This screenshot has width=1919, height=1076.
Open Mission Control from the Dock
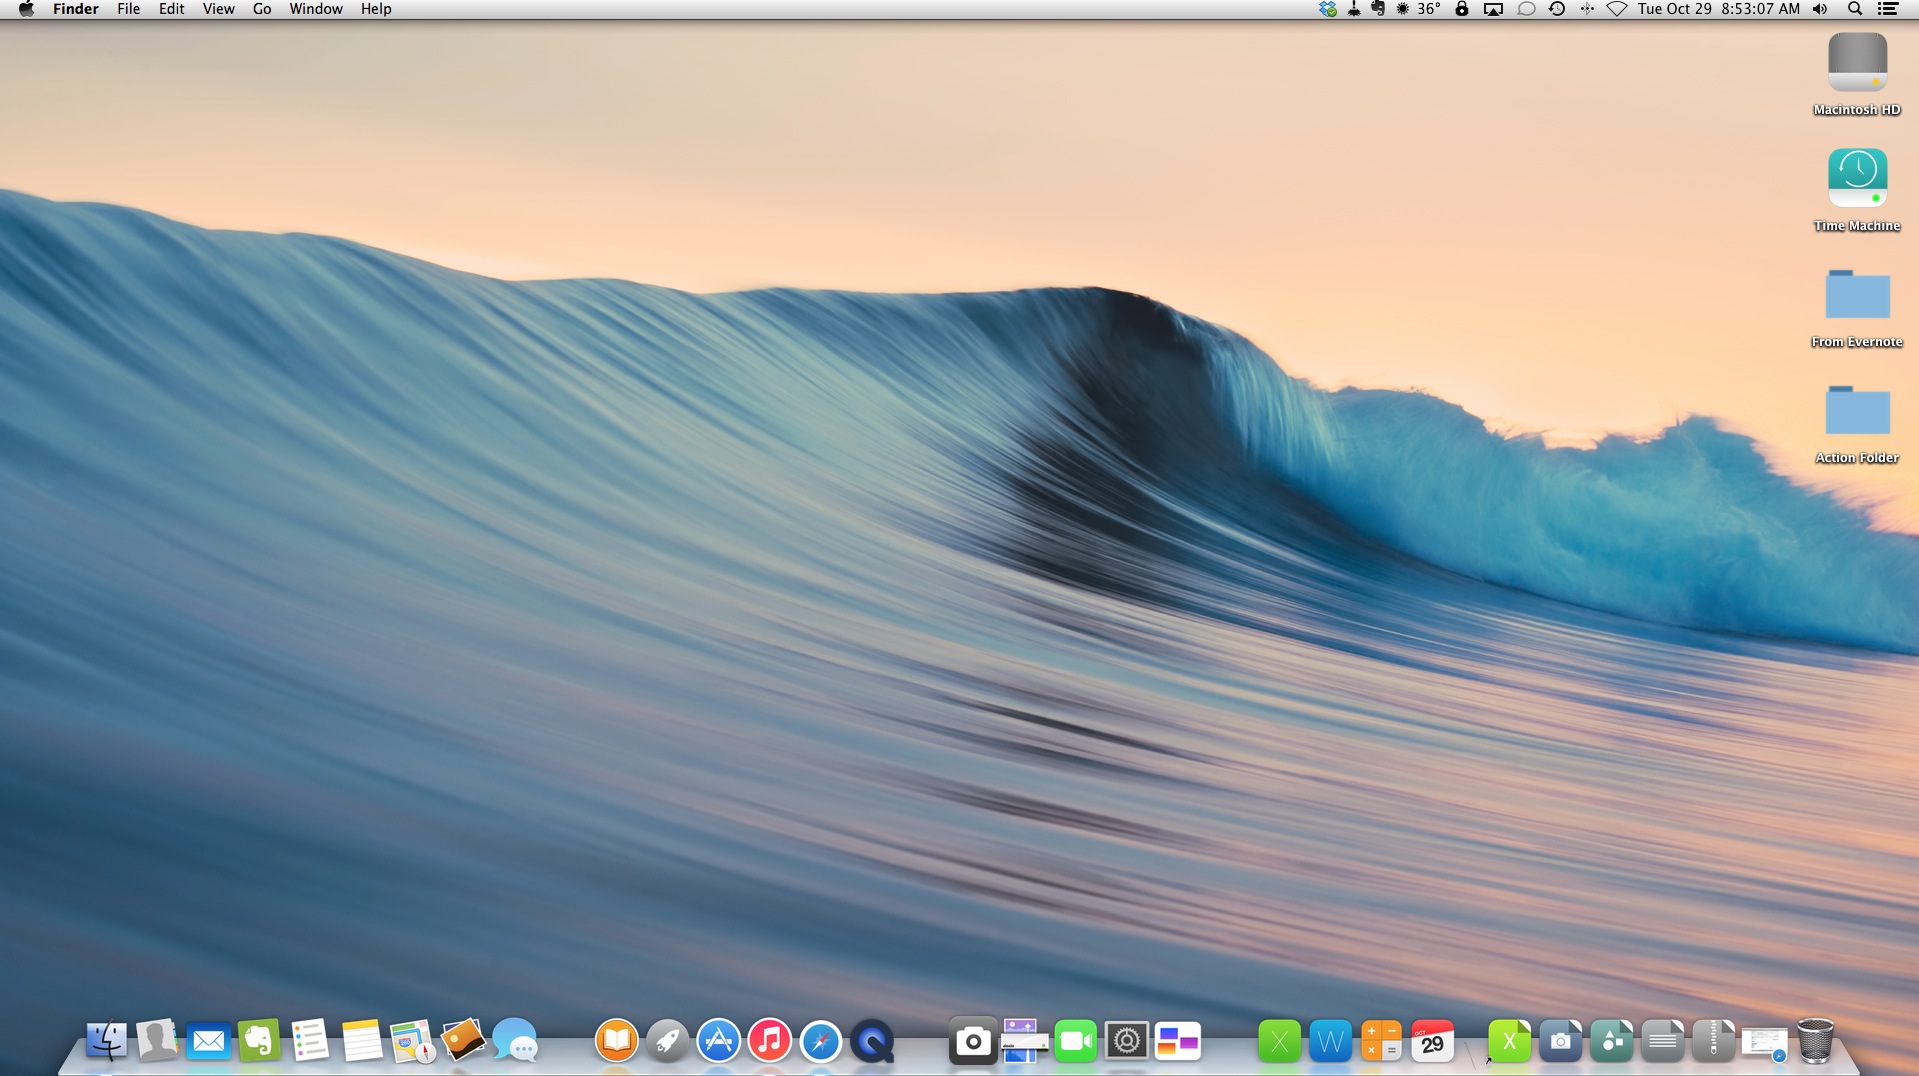1178,1041
